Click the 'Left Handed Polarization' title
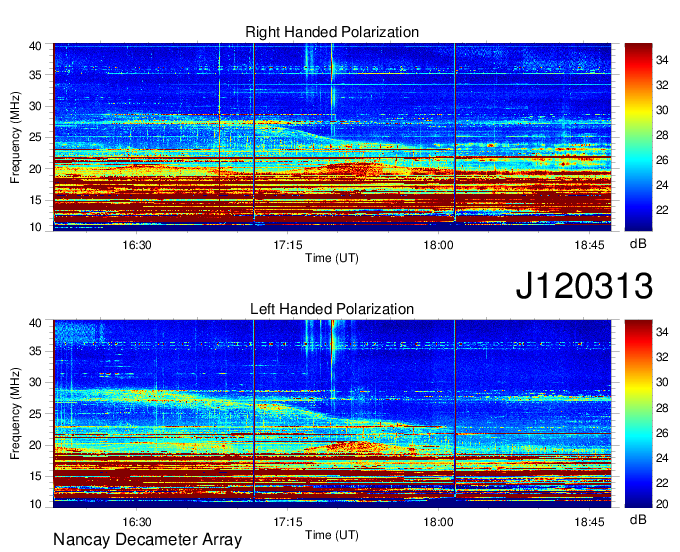Screen dimensions: 680x552 pyautogui.click(x=332, y=309)
